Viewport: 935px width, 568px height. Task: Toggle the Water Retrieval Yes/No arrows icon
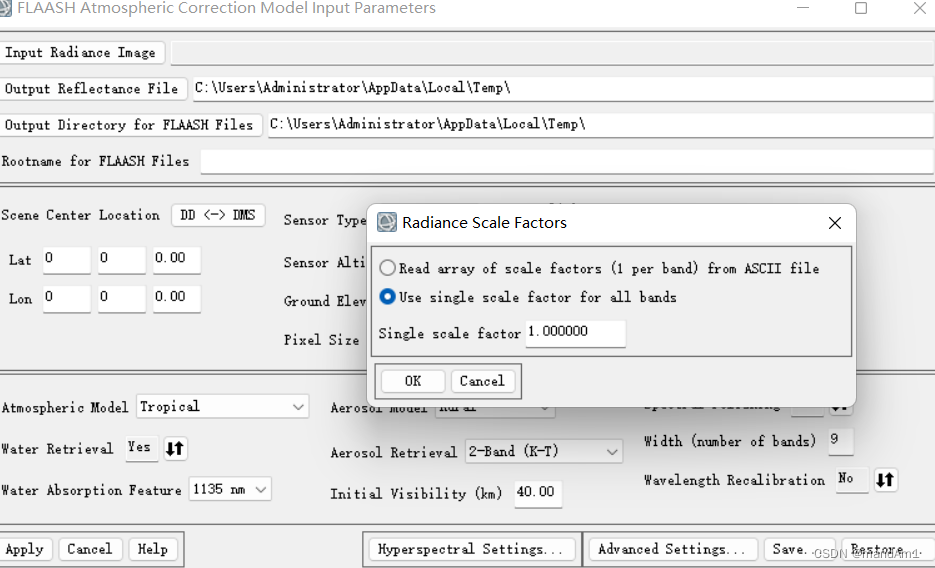pos(175,449)
